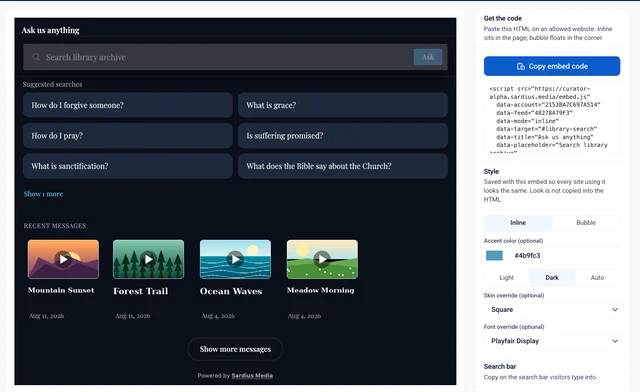Screen dimensions: 640x392
Task: Play the Meadow Morning video
Action: (322, 259)
